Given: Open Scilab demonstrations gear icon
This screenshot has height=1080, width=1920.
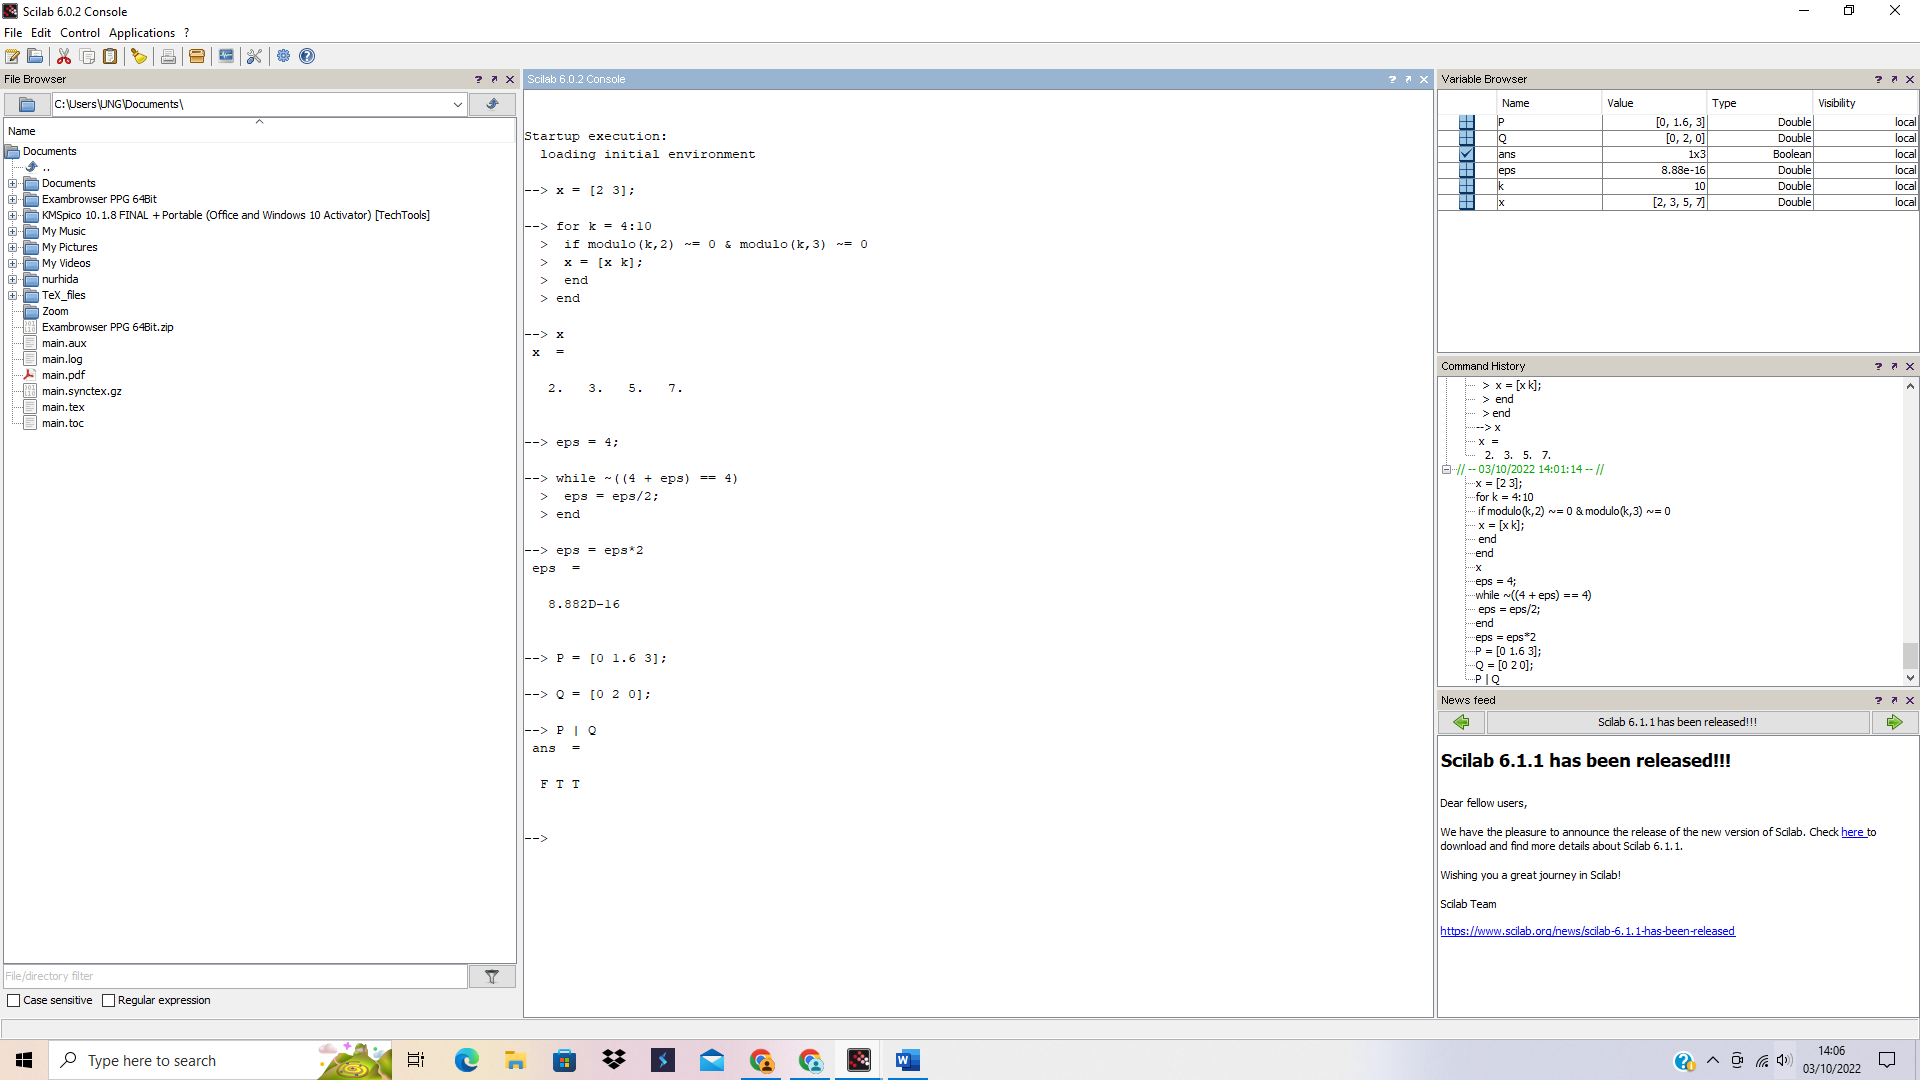Looking at the screenshot, I should click(x=284, y=56).
